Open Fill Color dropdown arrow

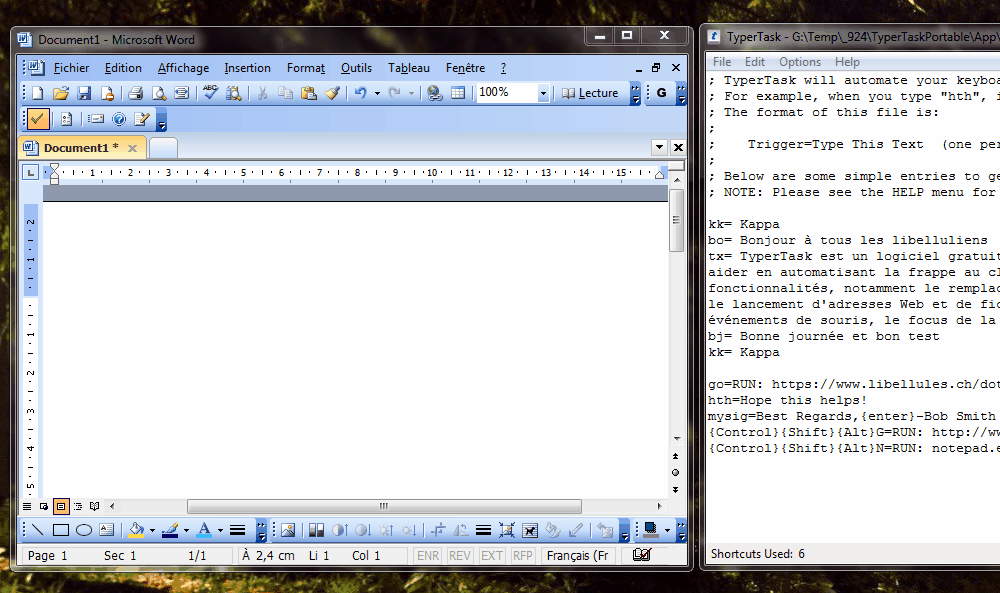[152, 530]
